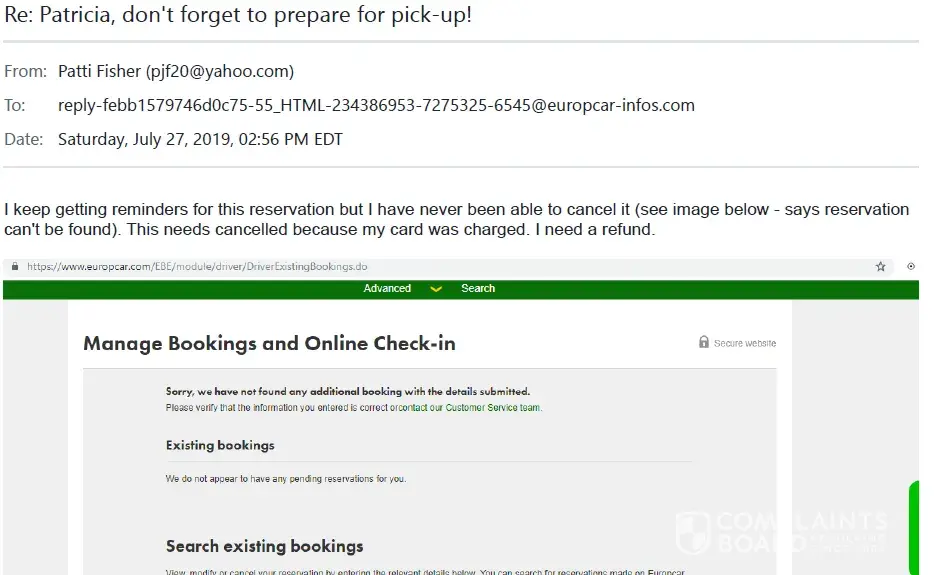Select Search in the green bar
Screen dimensions: 937x575
pyautogui.click(x=478, y=289)
